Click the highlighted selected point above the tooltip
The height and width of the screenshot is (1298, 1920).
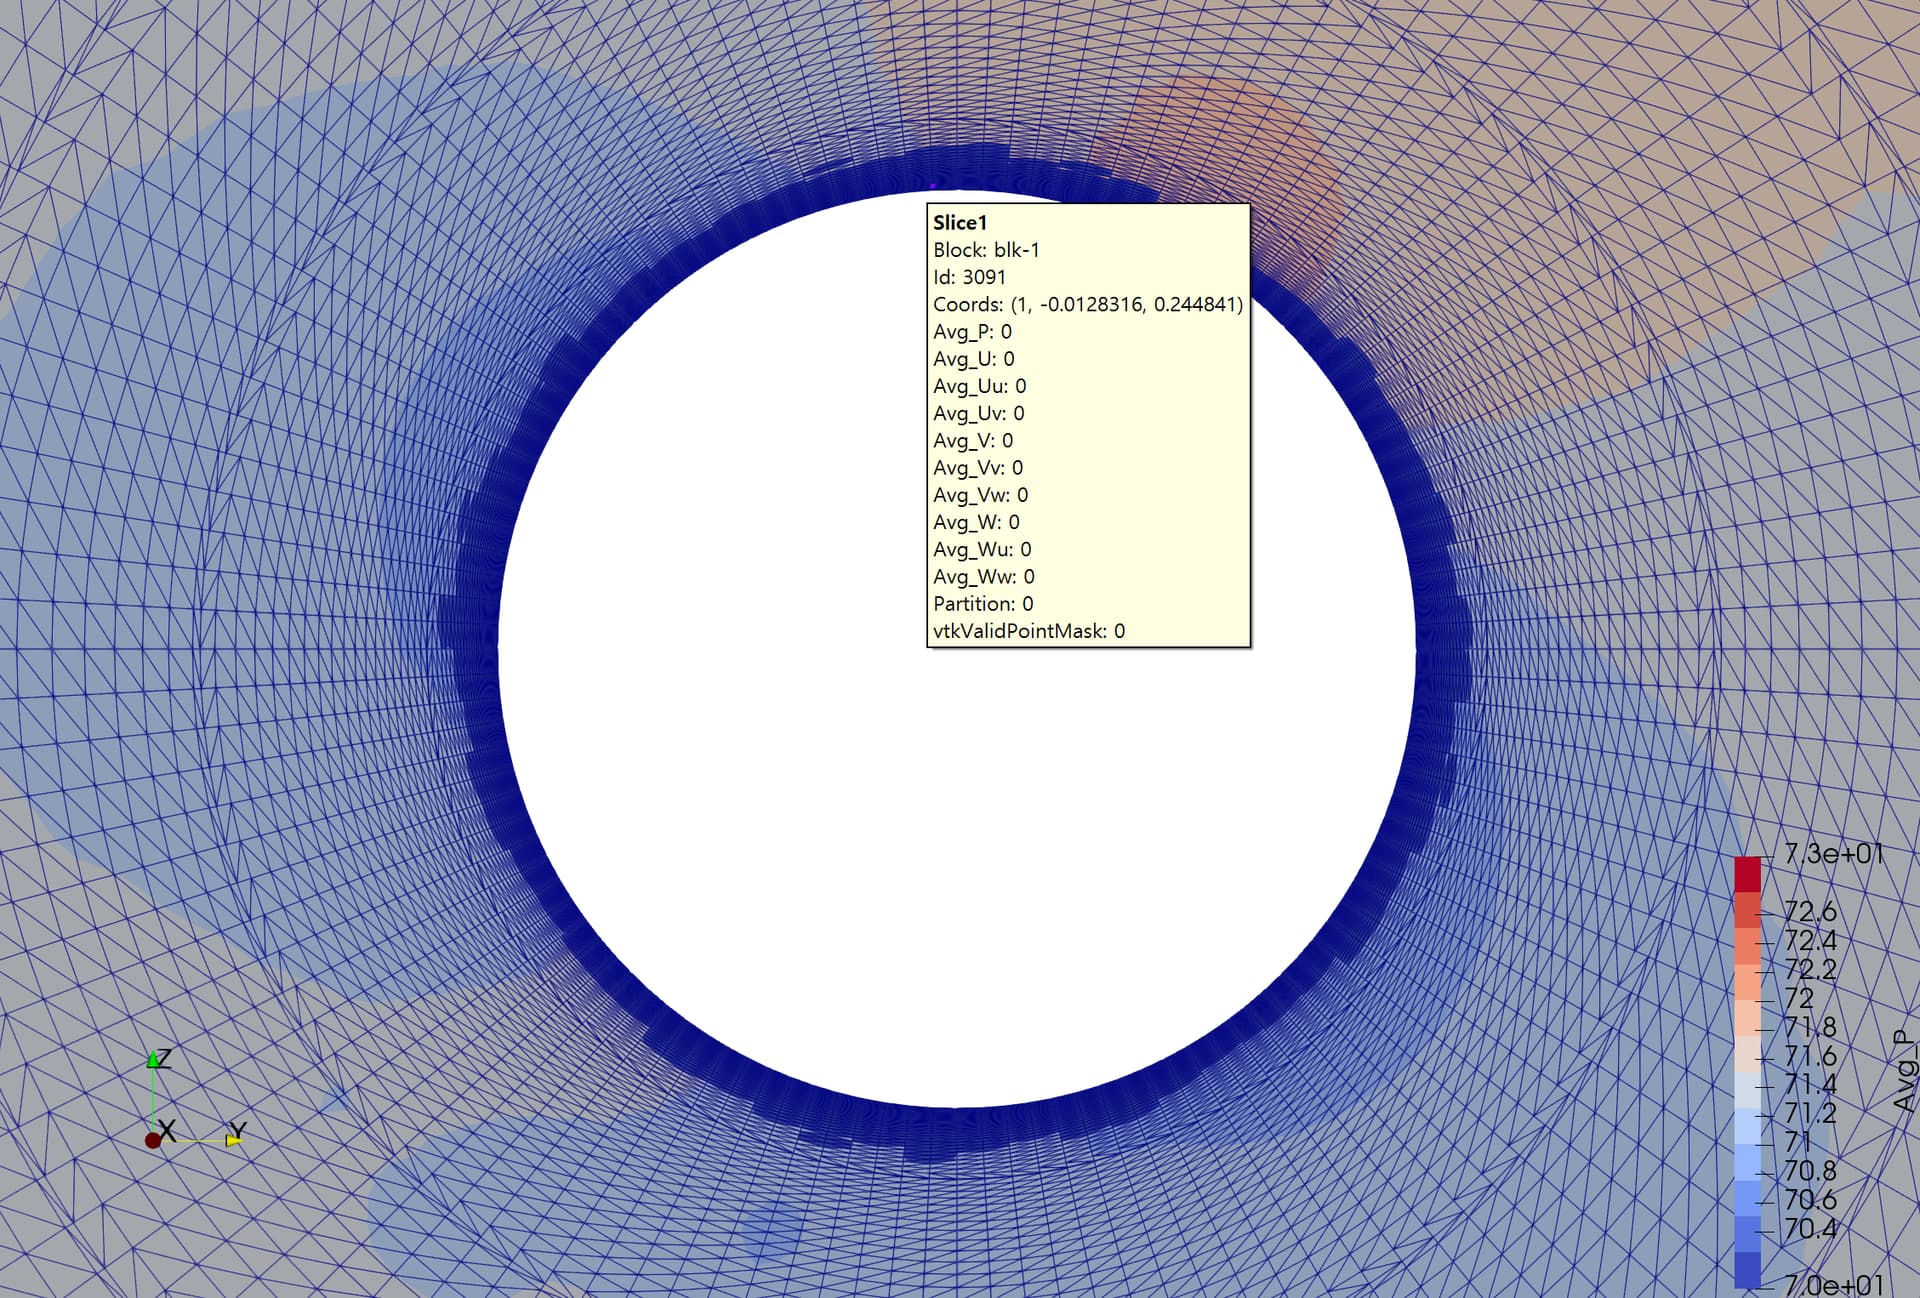coord(933,186)
